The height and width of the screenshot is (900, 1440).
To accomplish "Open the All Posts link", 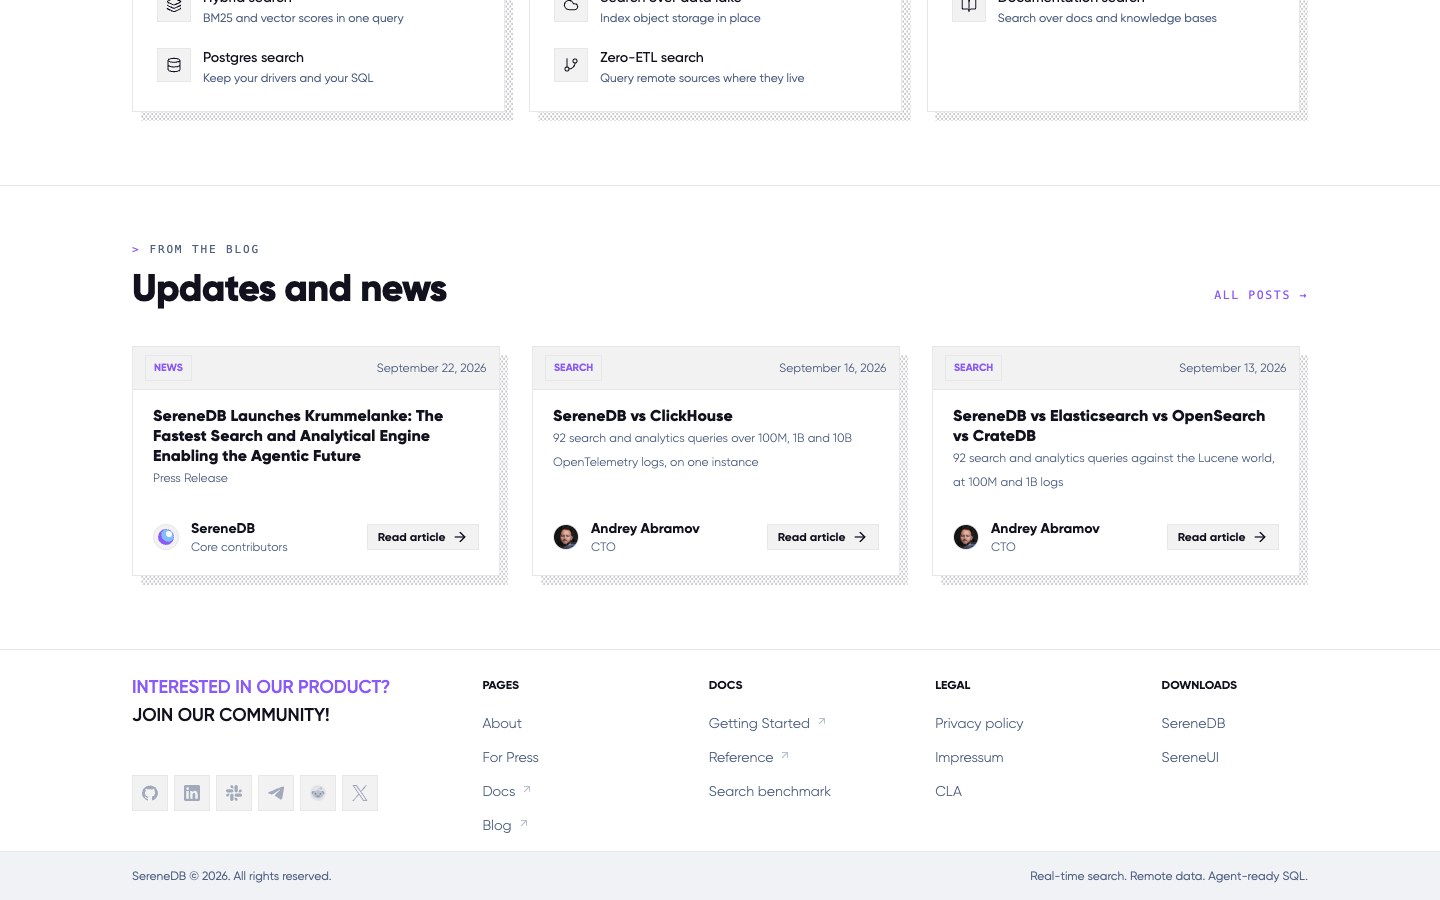I will [1260, 295].
